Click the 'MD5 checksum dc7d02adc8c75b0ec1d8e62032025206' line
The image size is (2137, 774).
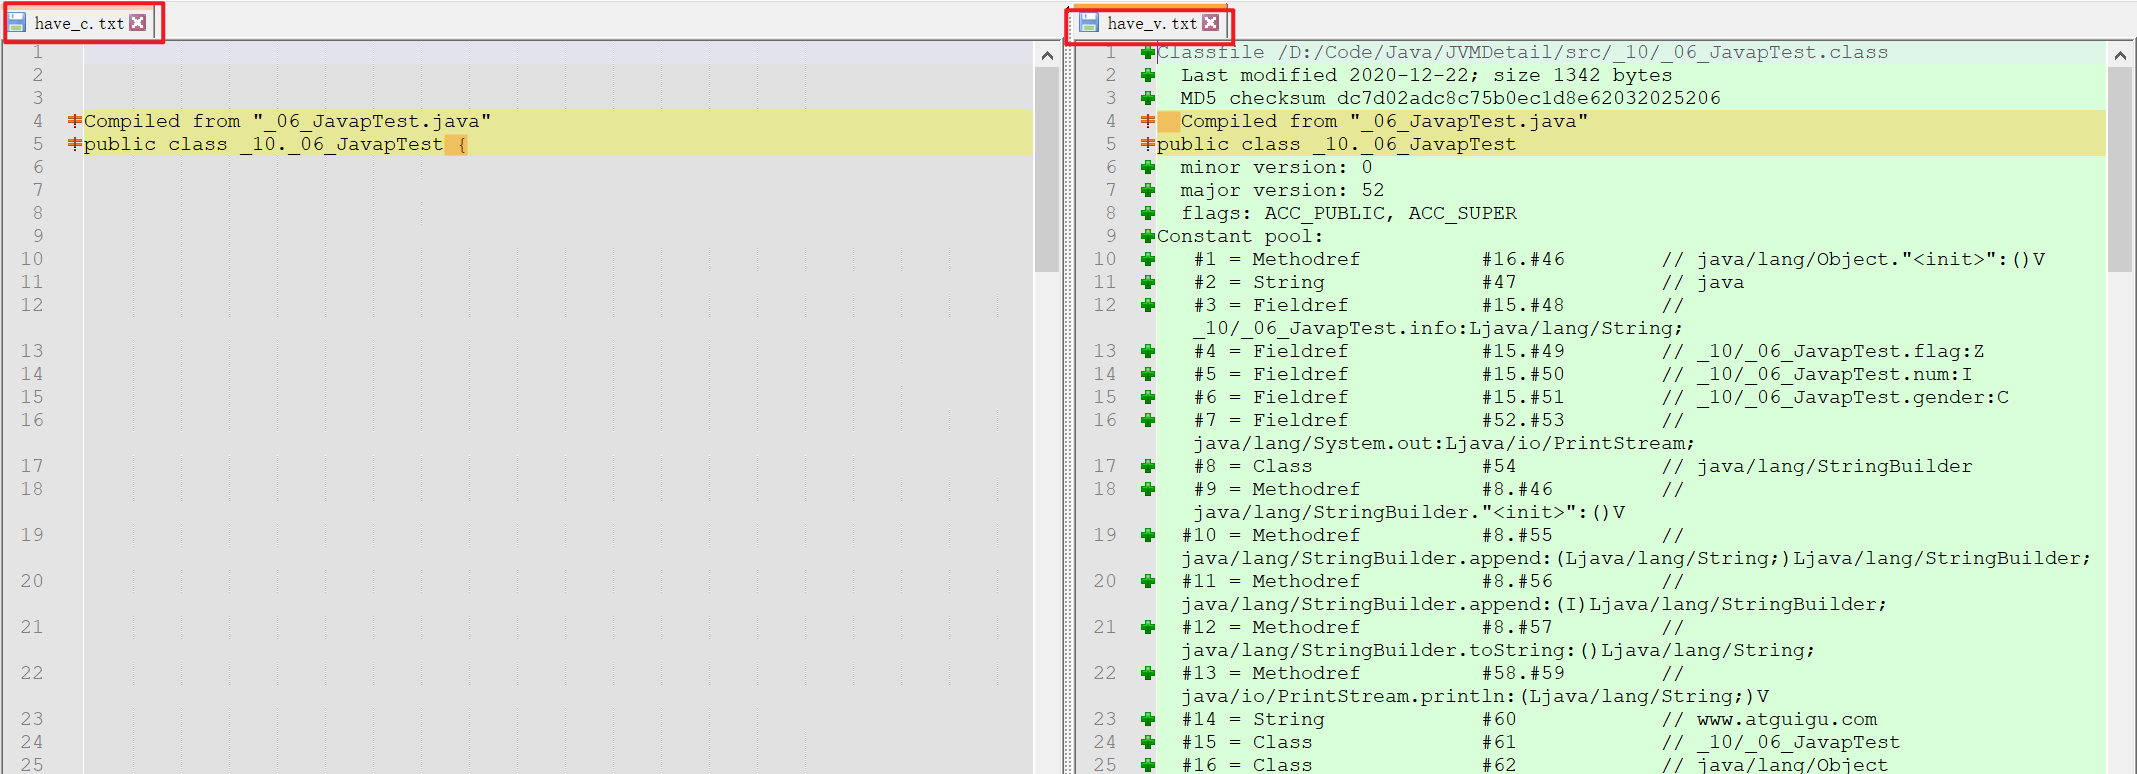point(1450,98)
